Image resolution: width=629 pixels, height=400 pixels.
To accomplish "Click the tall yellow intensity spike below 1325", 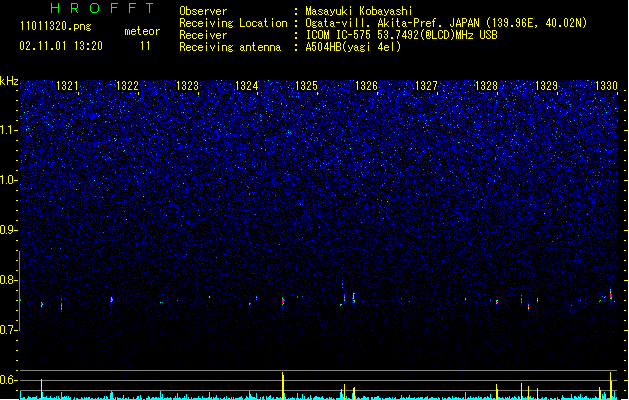I will click(283, 386).
